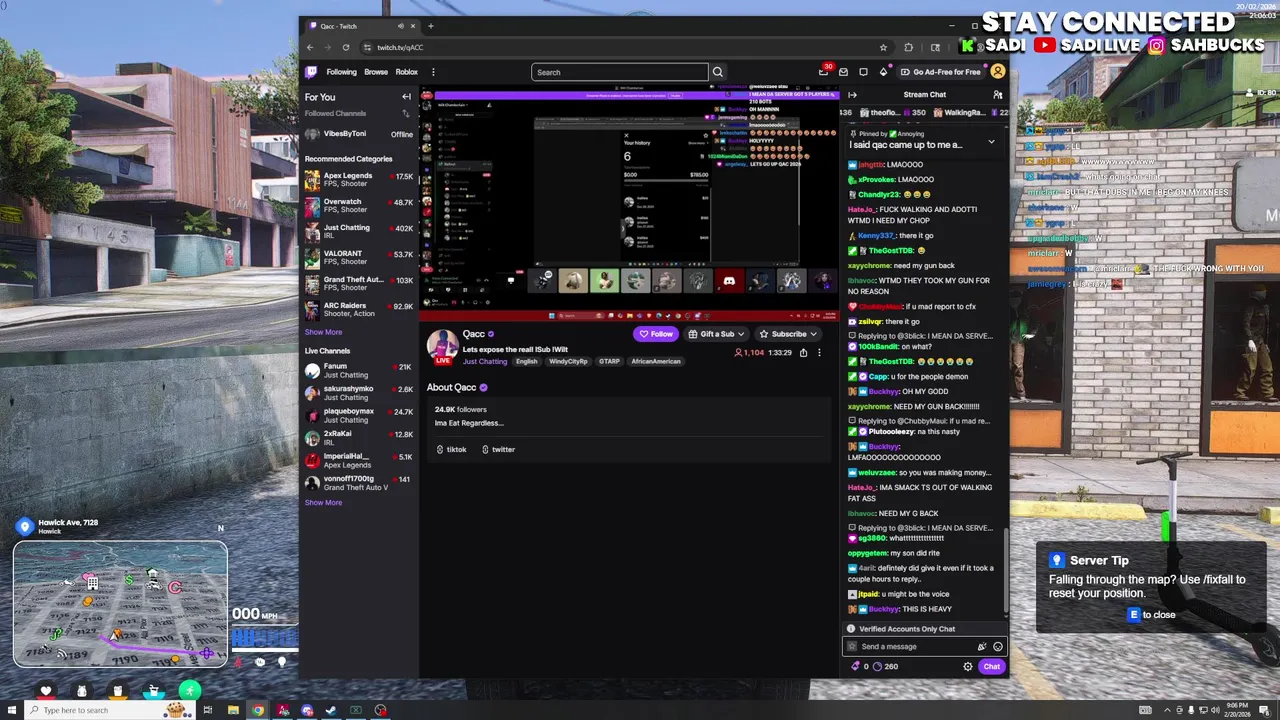The height and width of the screenshot is (720, 1280).
Task: Open the emote picker in chat input
Action: point(997,646)
